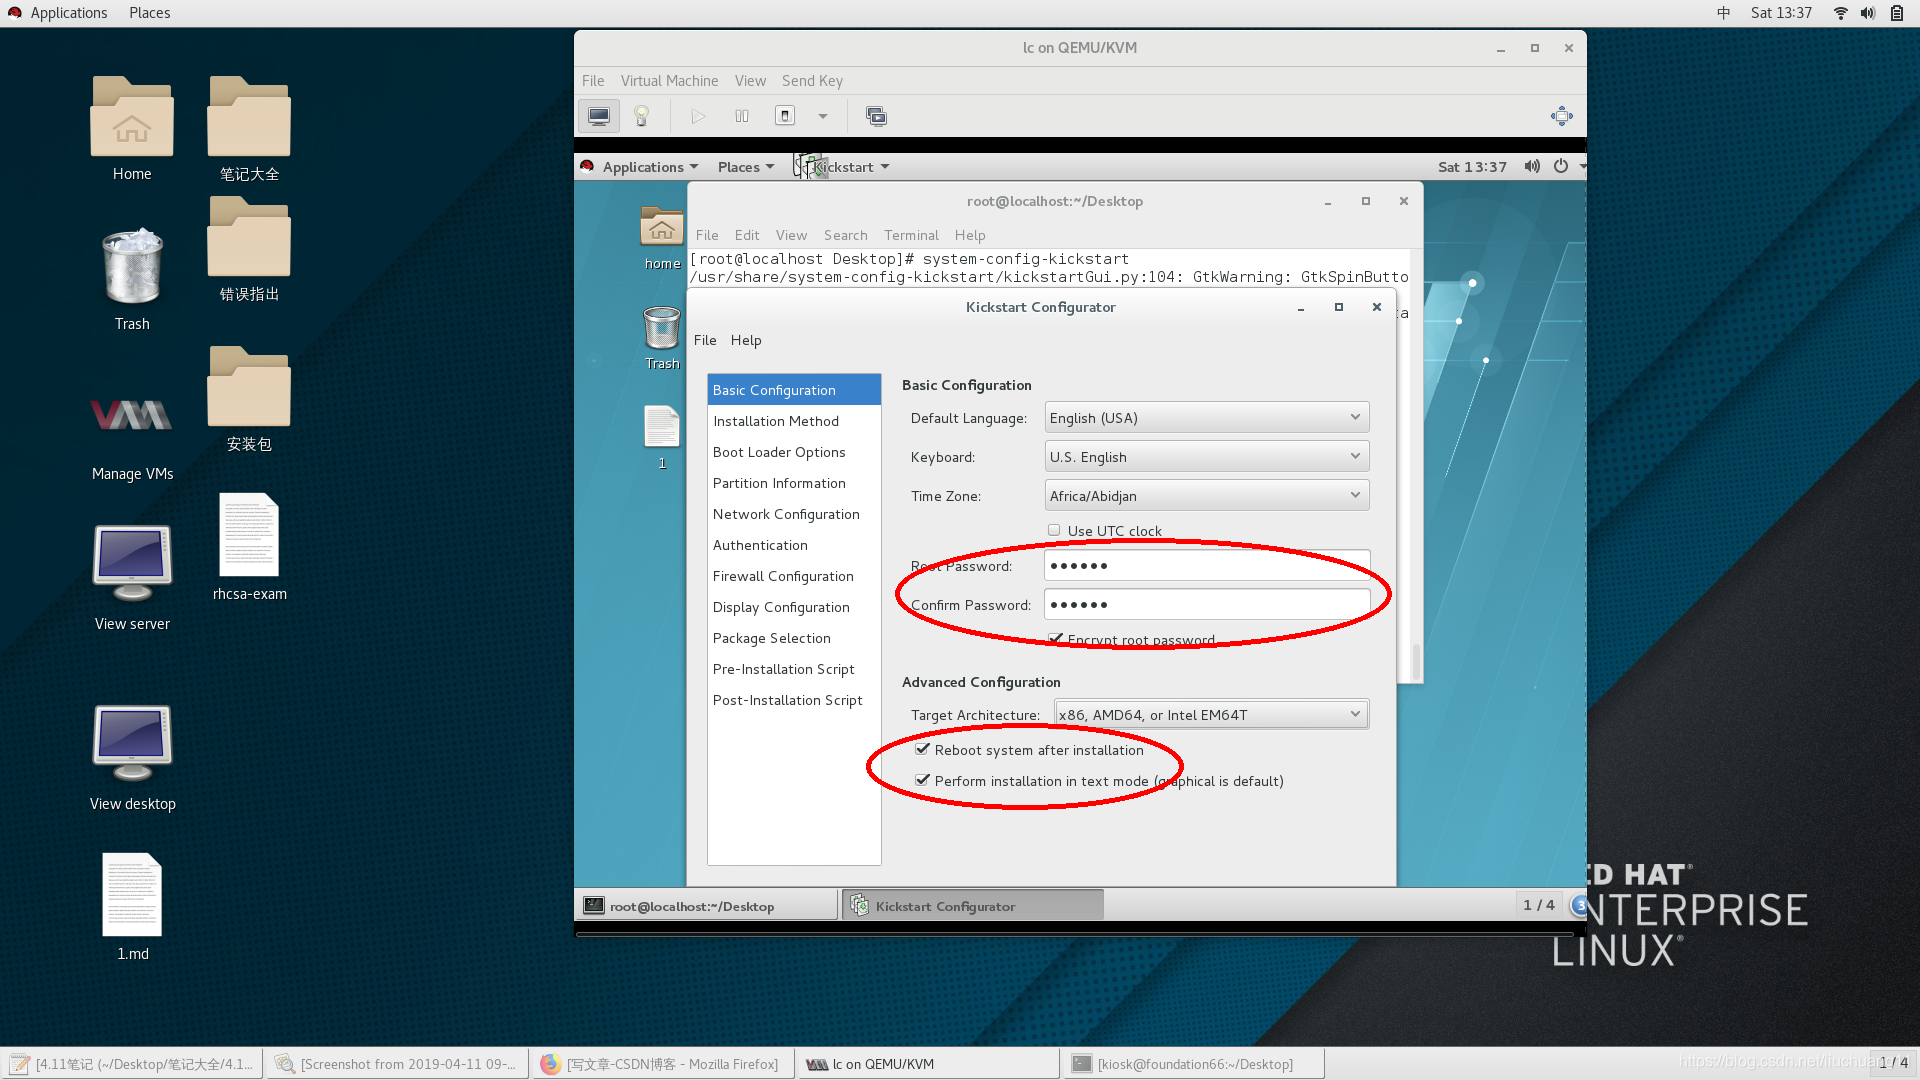Open the manage VM snapshots icon
This screenshot has width=1920, height=1080.
876,116
